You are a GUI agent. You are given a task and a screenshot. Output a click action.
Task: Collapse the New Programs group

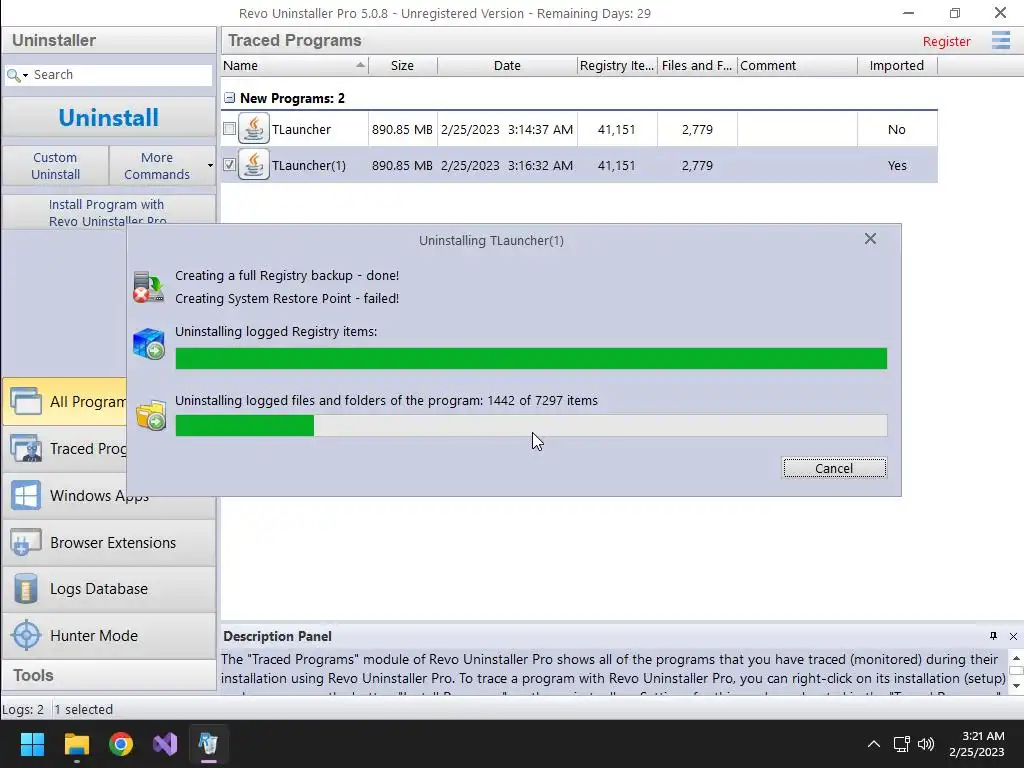(x=229, y=98)
